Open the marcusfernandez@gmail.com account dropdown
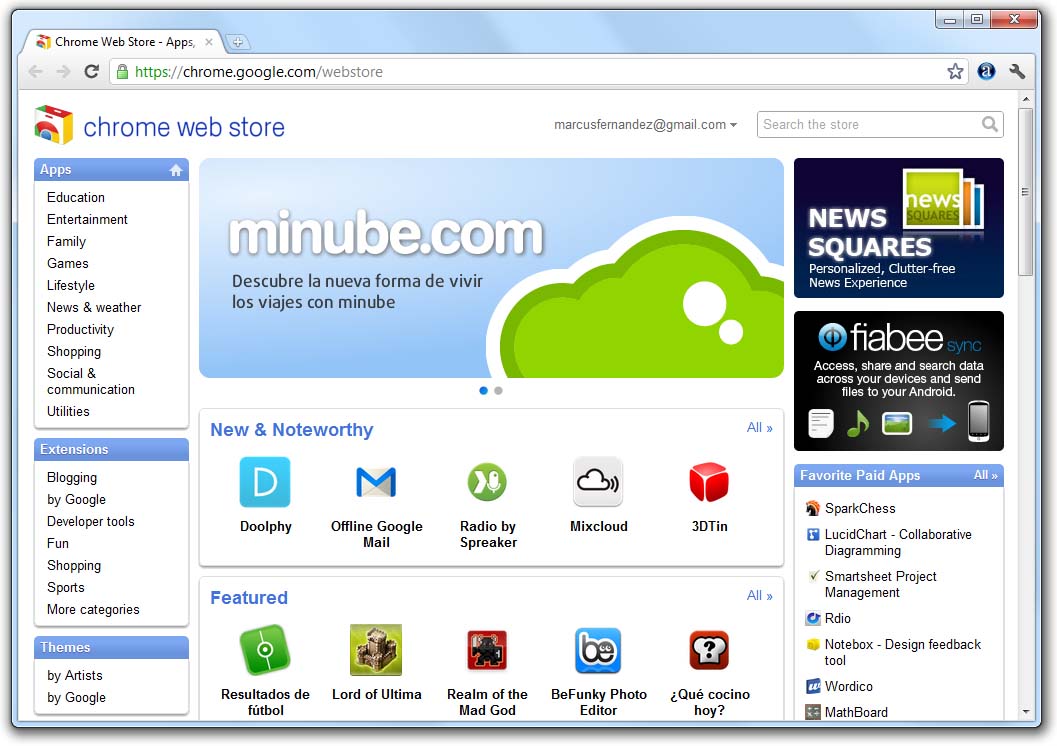The height and width of the screenshot is (746, 1057). pos(645,125)
